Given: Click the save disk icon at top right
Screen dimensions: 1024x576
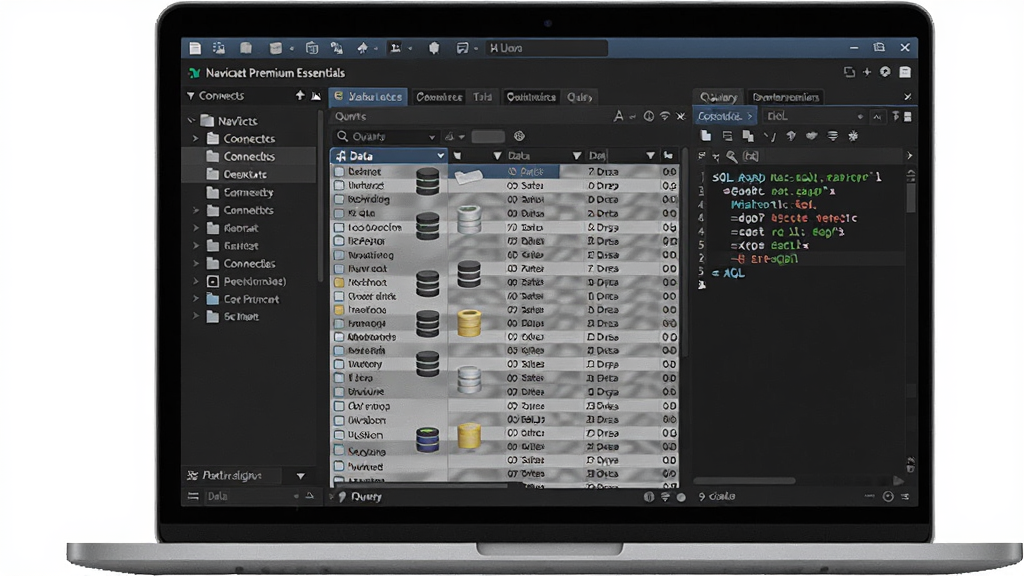Looking at the screenshot, I should 904,72.
